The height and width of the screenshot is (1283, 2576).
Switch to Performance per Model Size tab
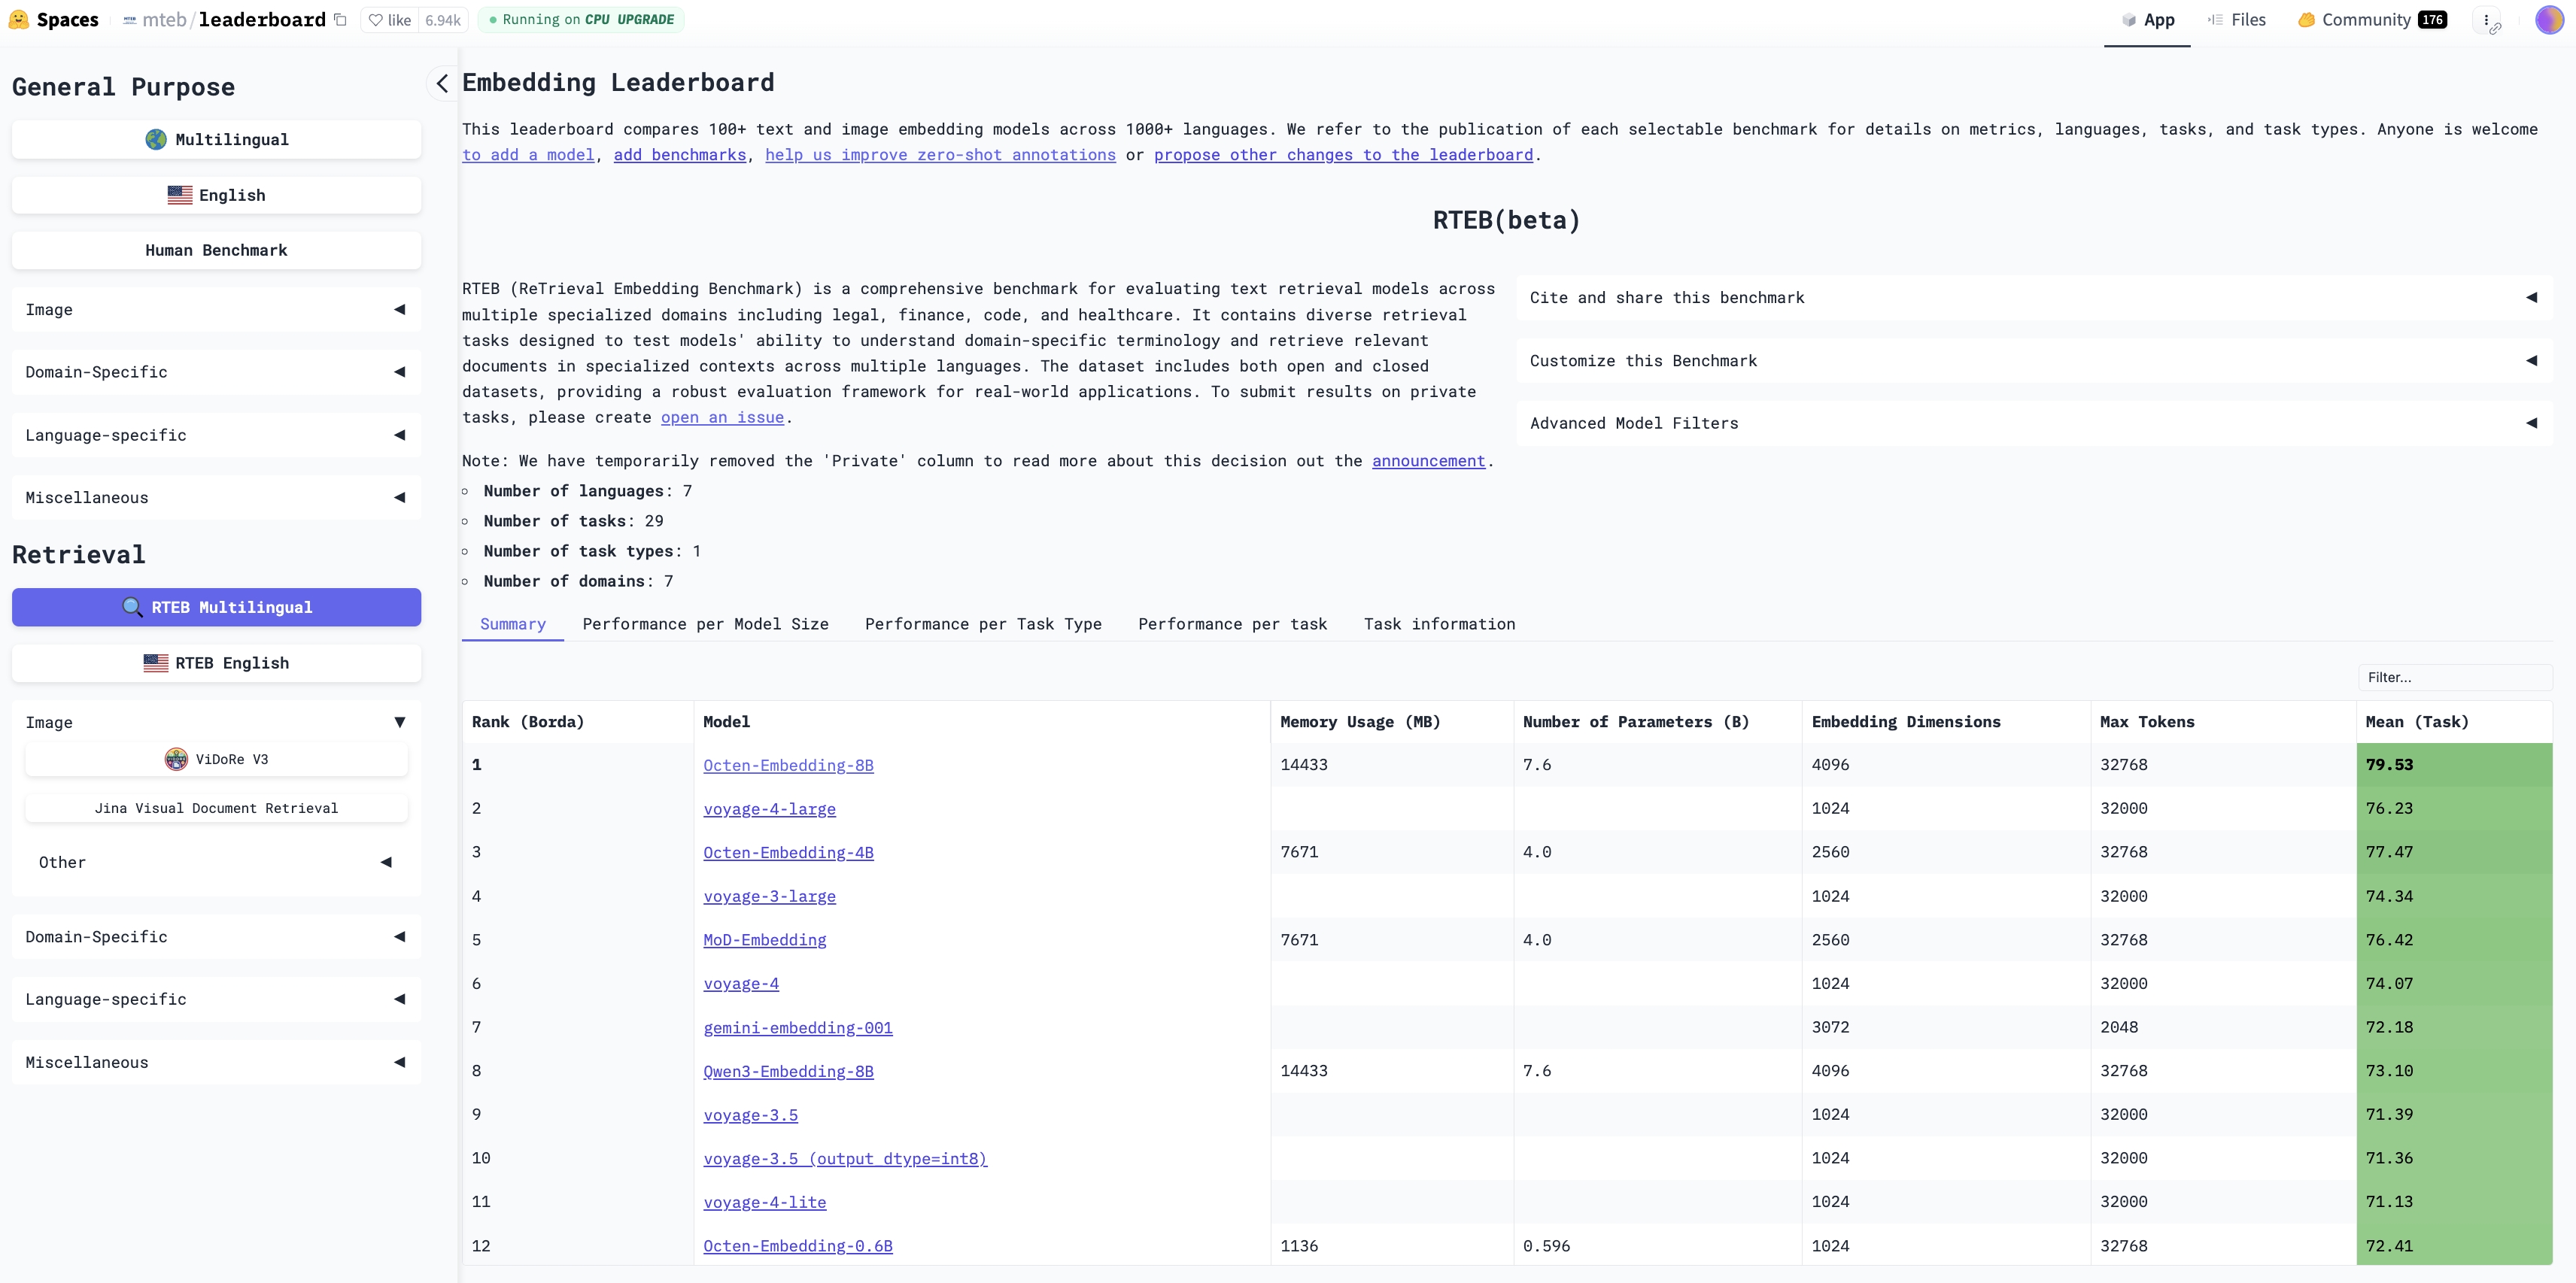[x=706, y=624]
